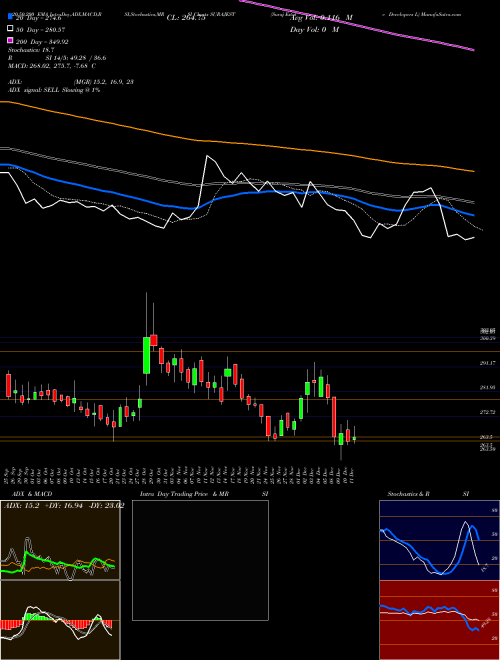Screen dimensions: 500x660
Task: Click the ADX (MGR) 15.2, 16.9, 23 values
Action: (104, 82)
